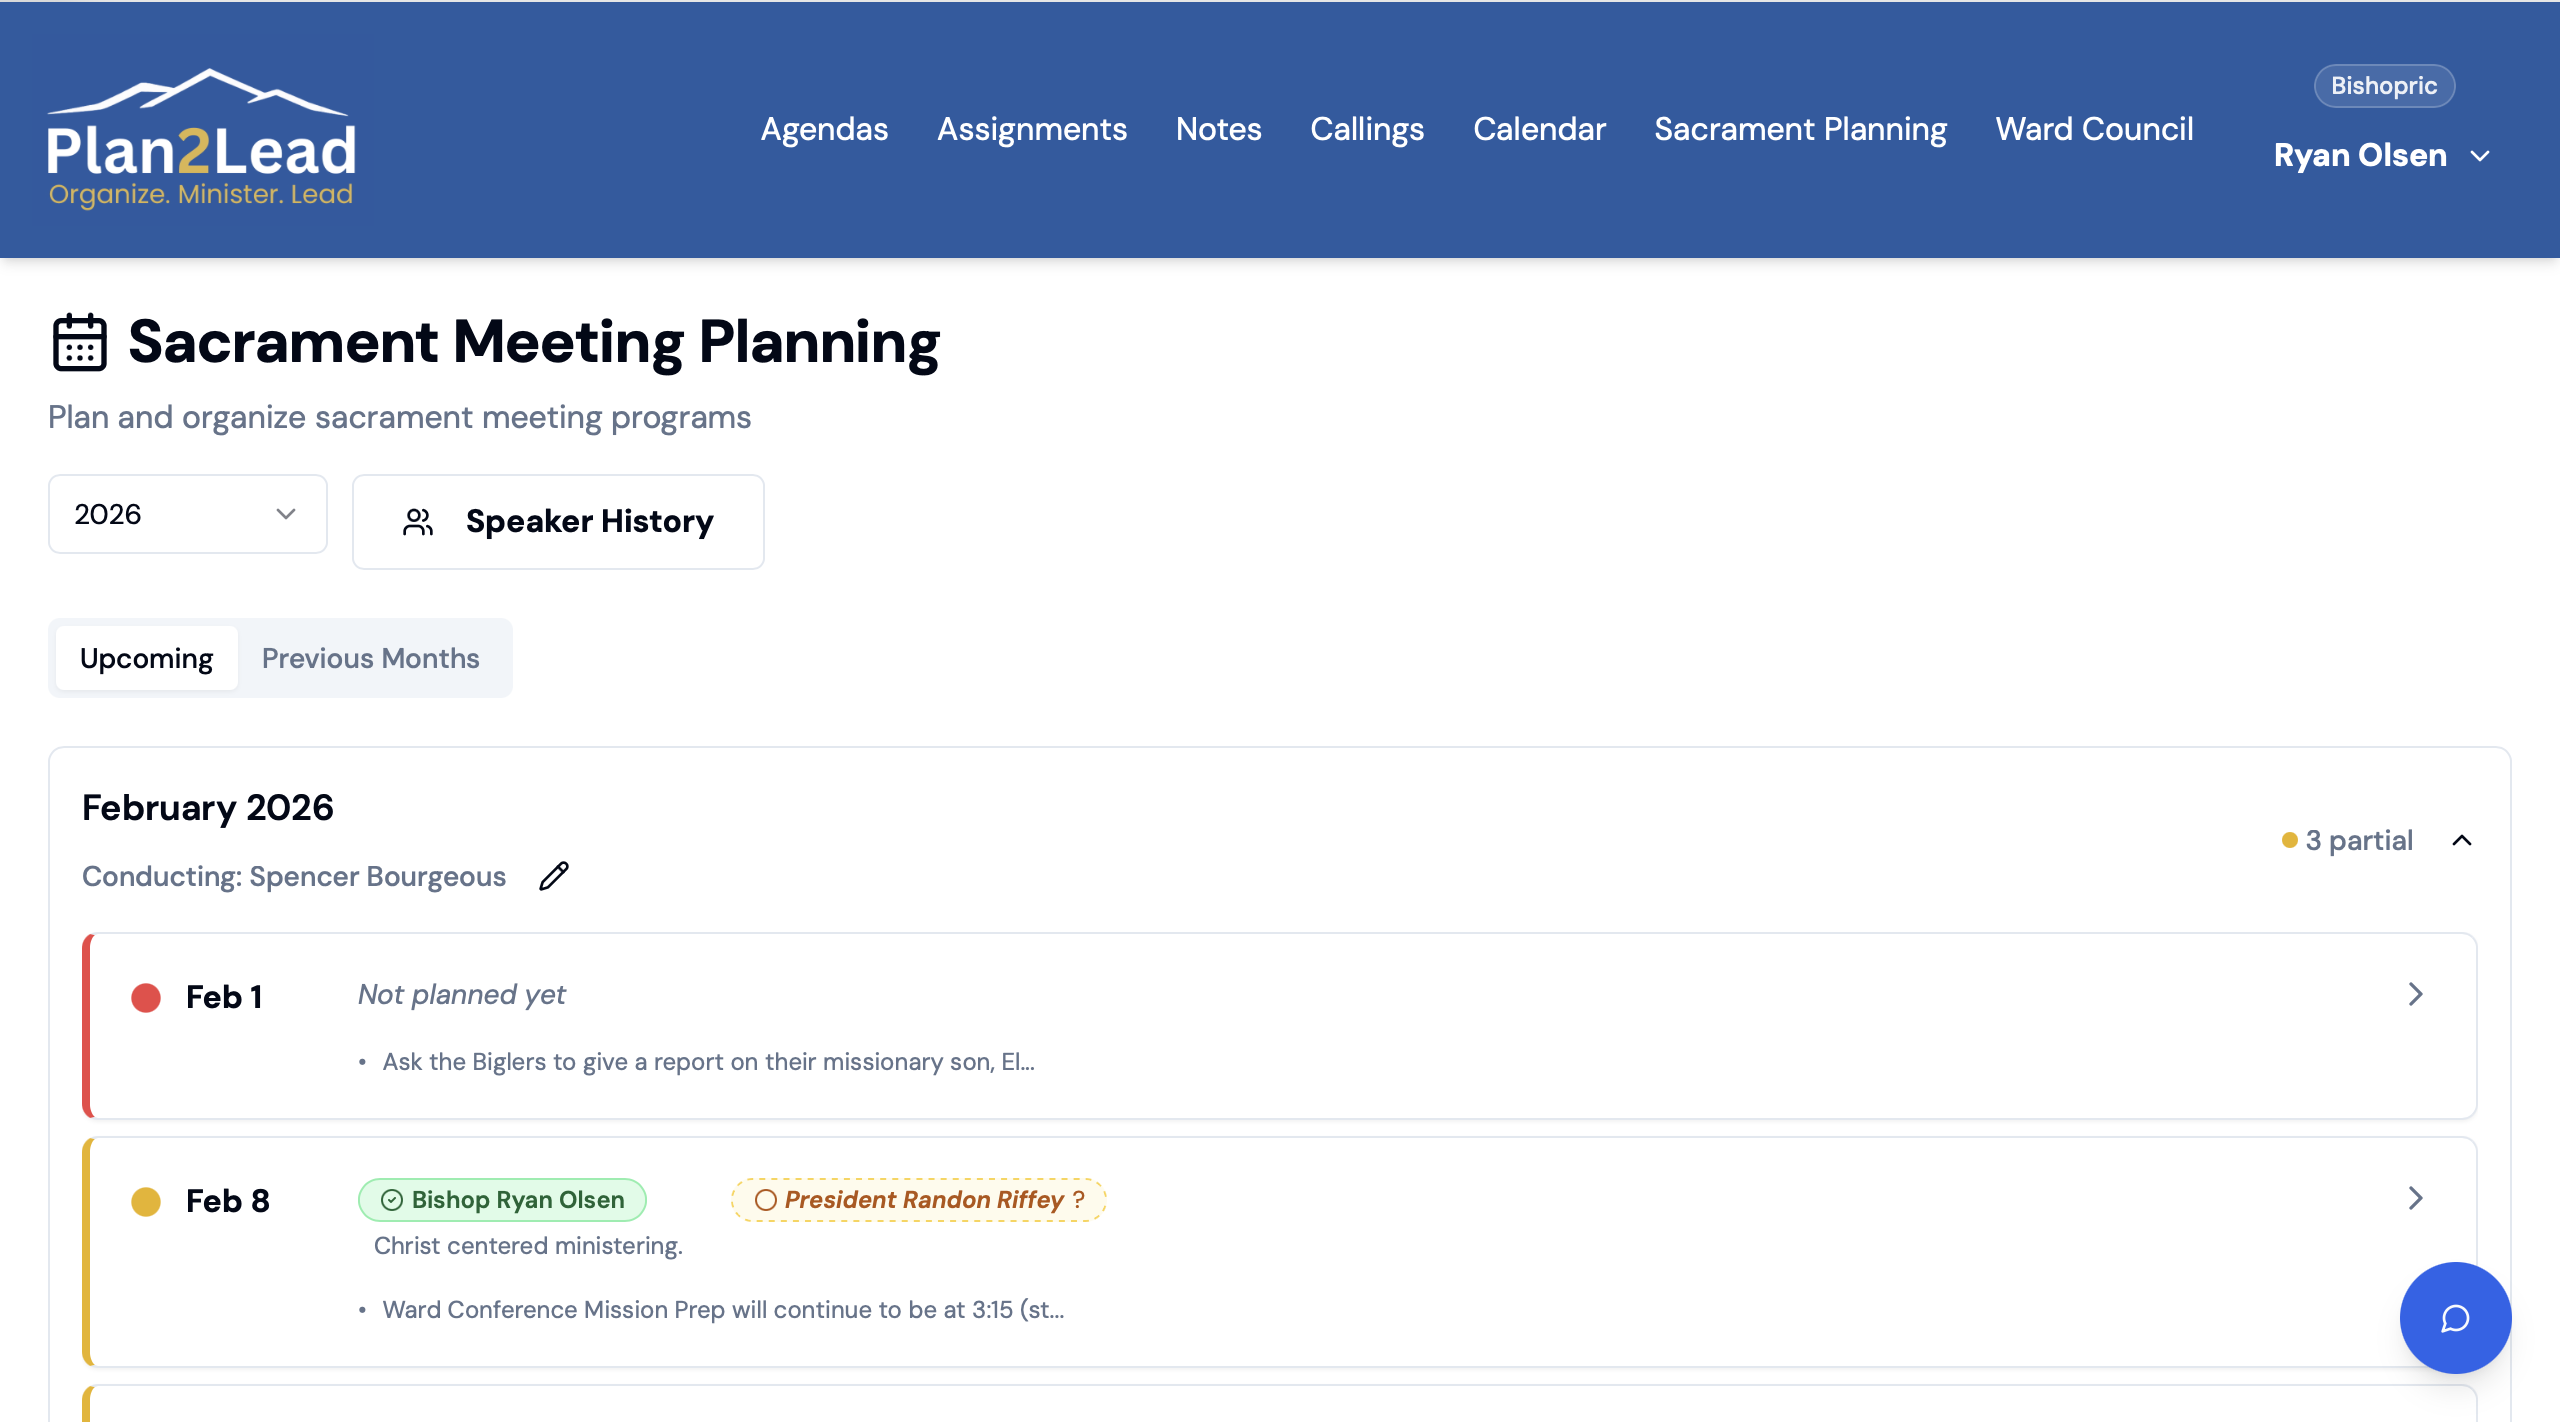2560x1422 pixels.
Task: Expand the Feb 8 row chevron
Action: (2415, 1198)
